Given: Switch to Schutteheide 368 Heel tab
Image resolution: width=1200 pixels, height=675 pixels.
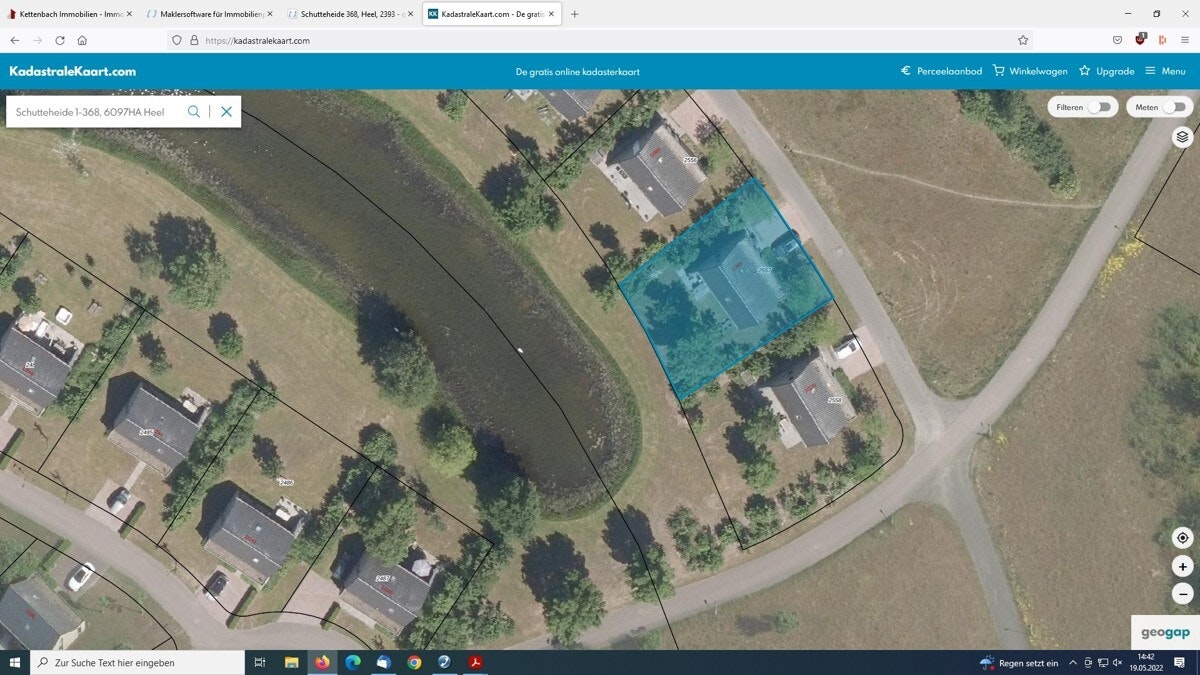Looking at the screenshot, I should coord(350,14).
